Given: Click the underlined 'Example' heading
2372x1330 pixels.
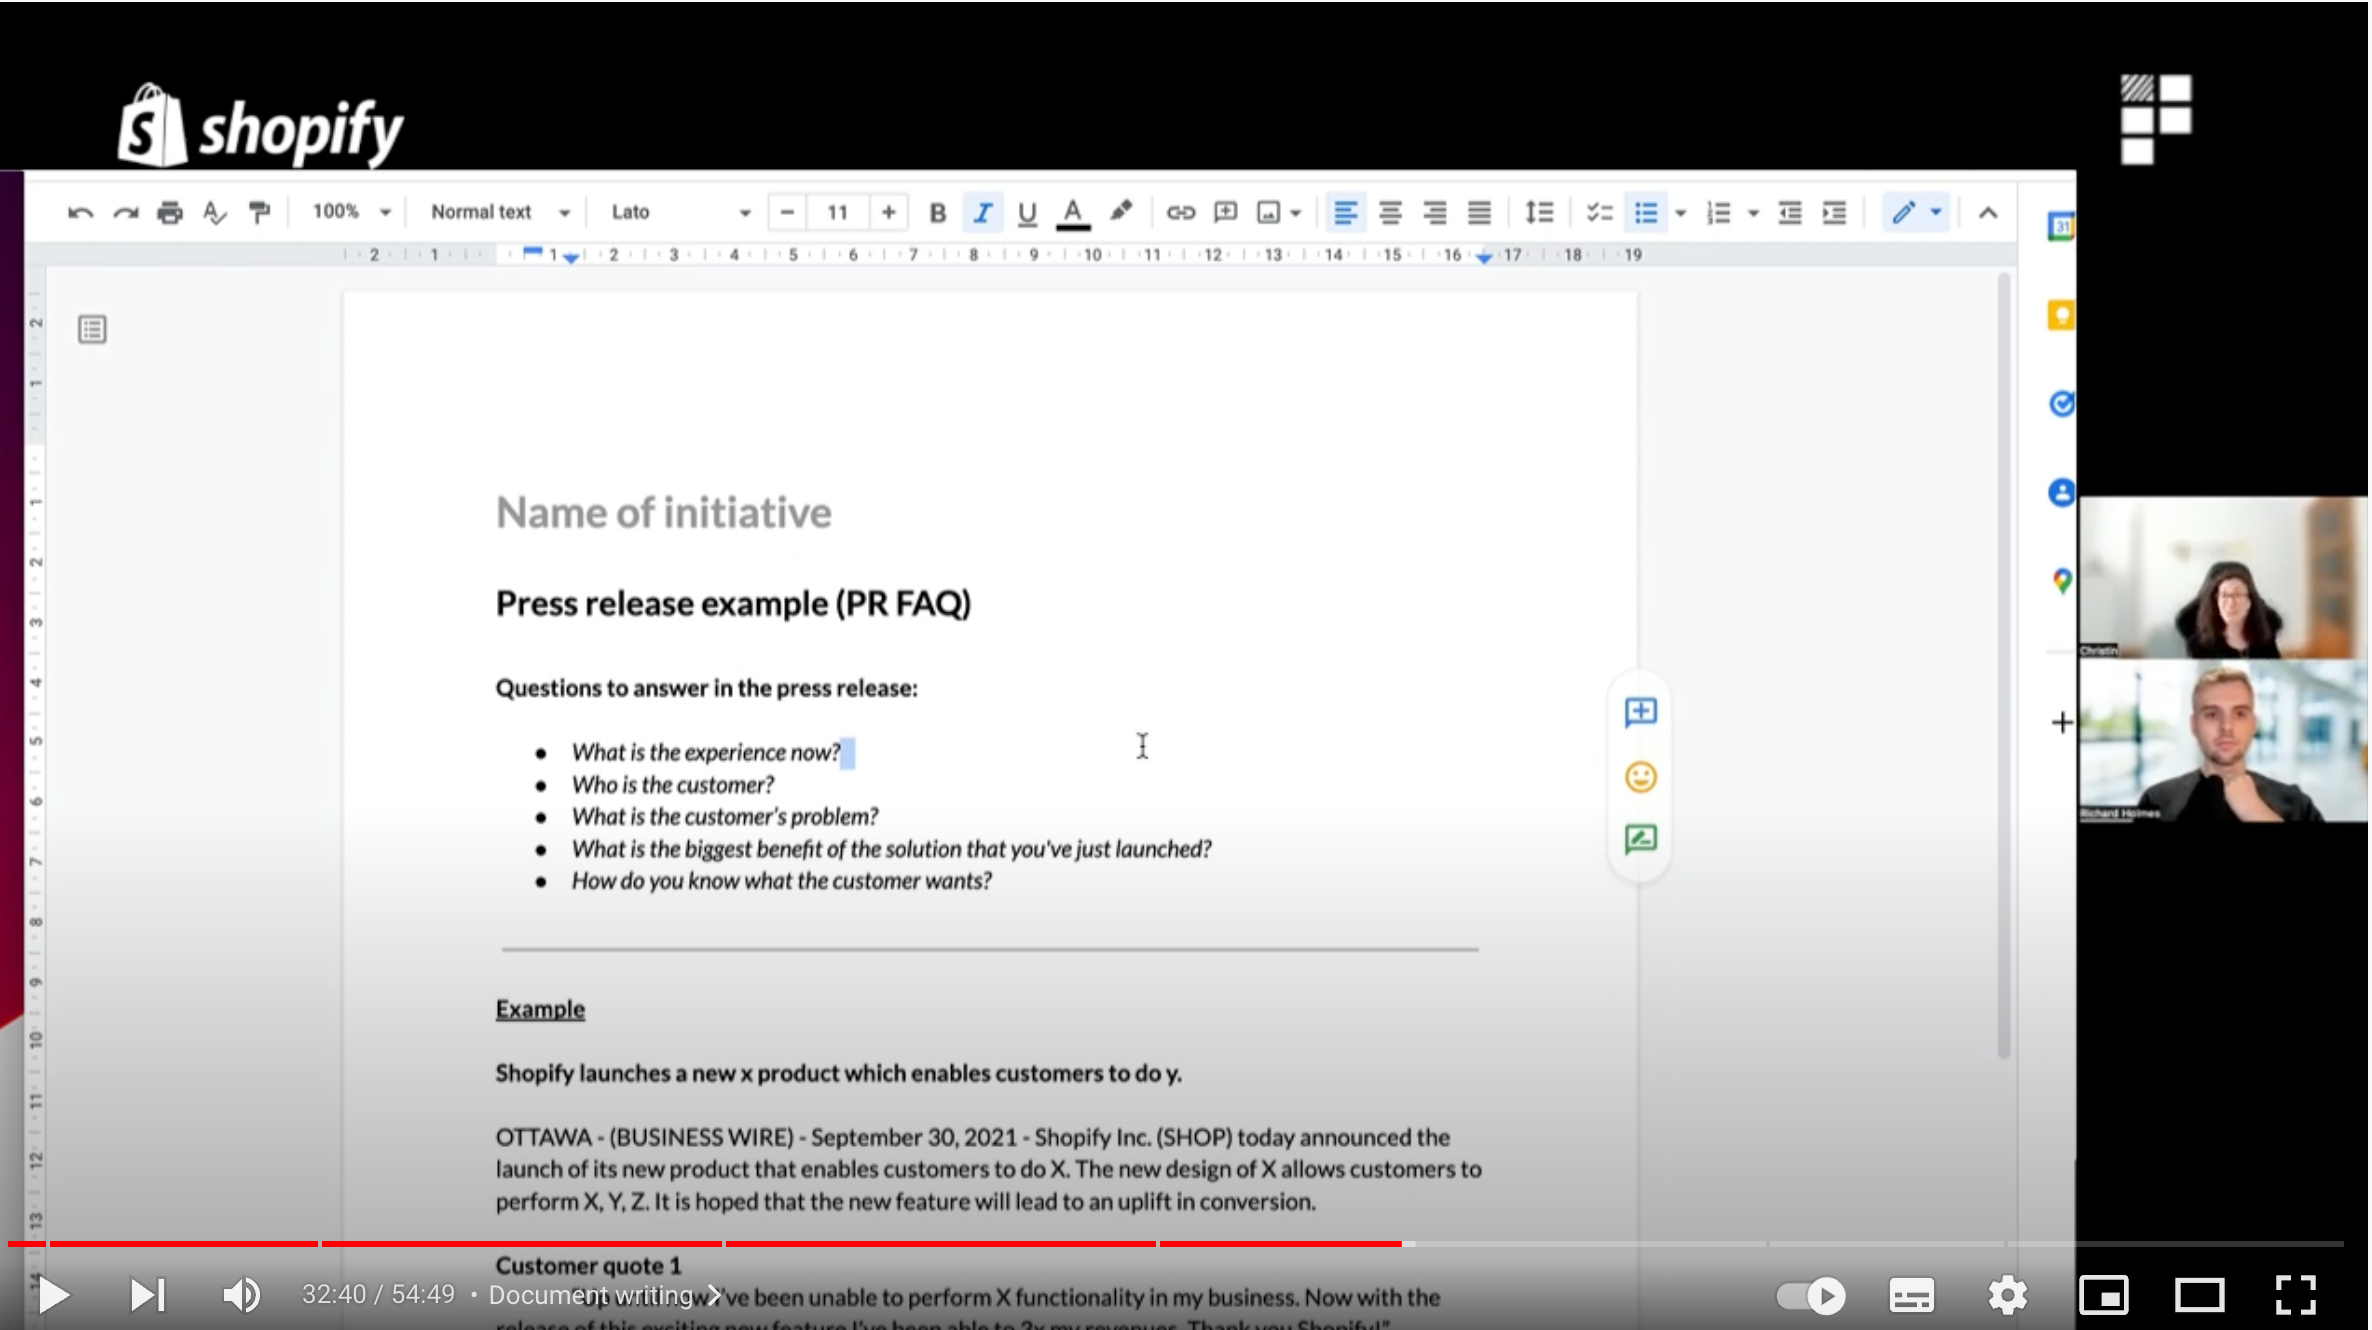Looking at the screenshot, I should click(540, 1009).
